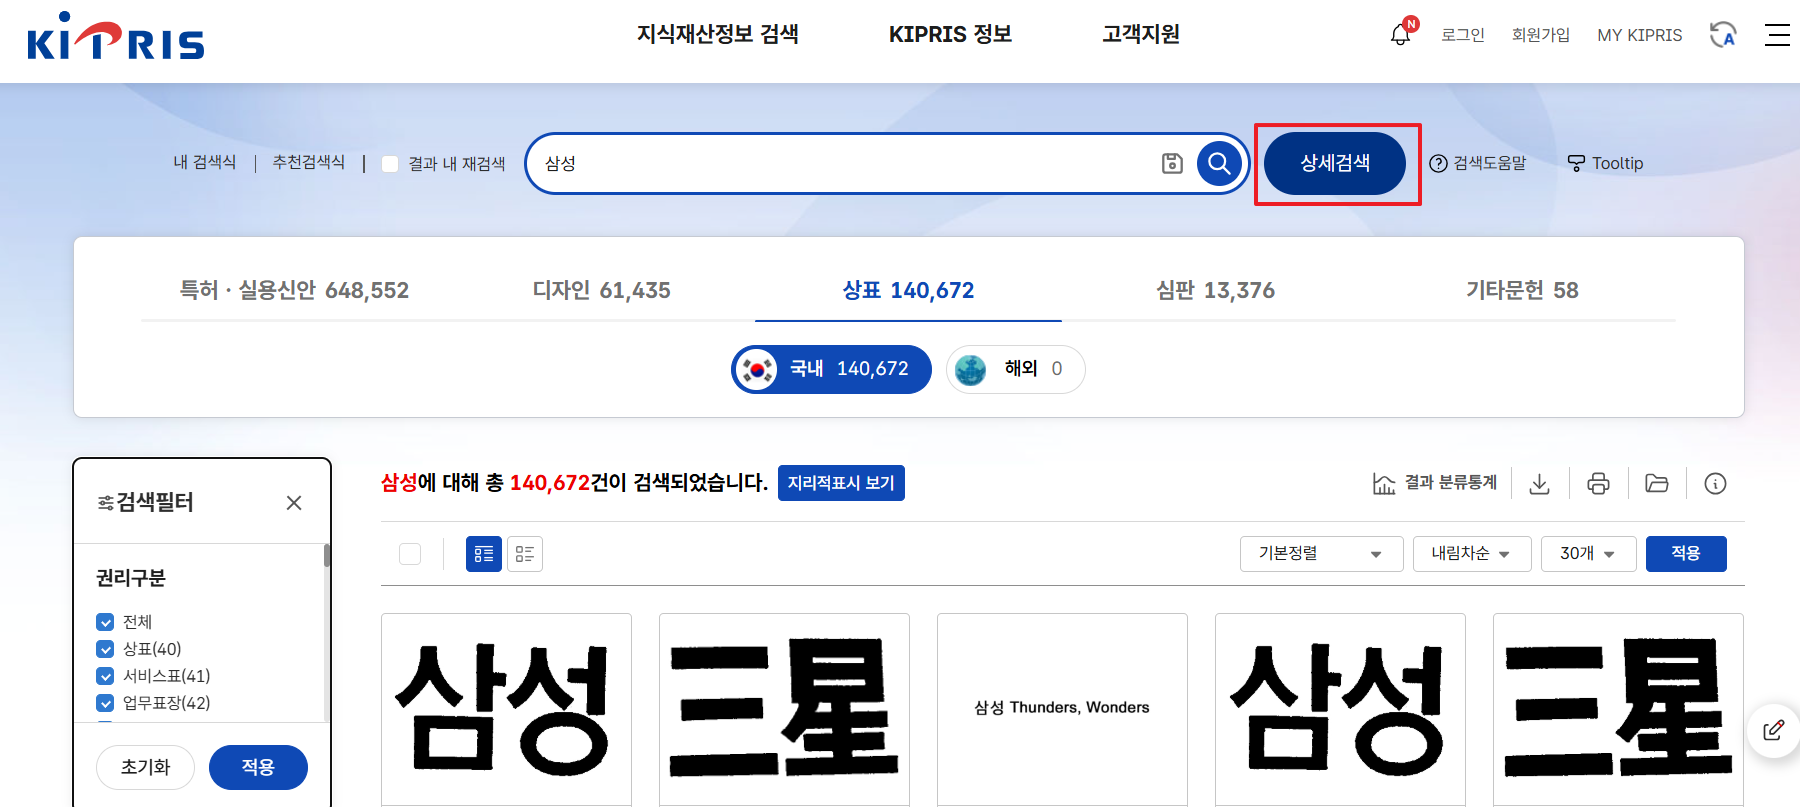1800x807 pixels.
Task: Click the 로그인 link
Action: coord(1463,35)
